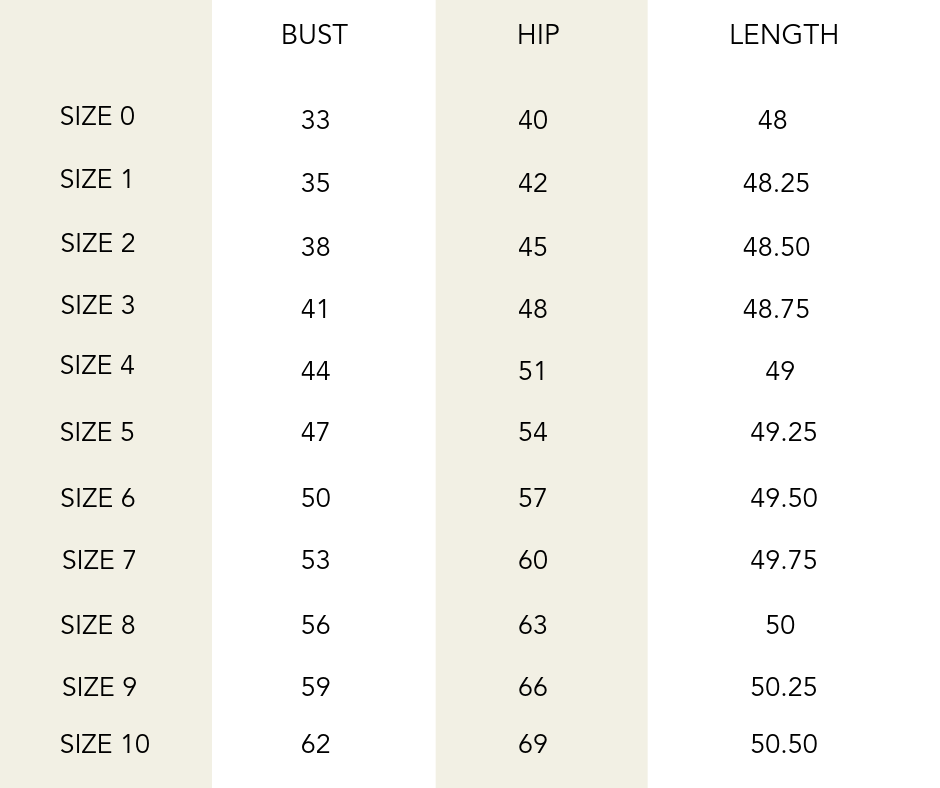Select bust value 62
Screen dimensions: 940x788
pyautogui.click(x=315, y=745)
